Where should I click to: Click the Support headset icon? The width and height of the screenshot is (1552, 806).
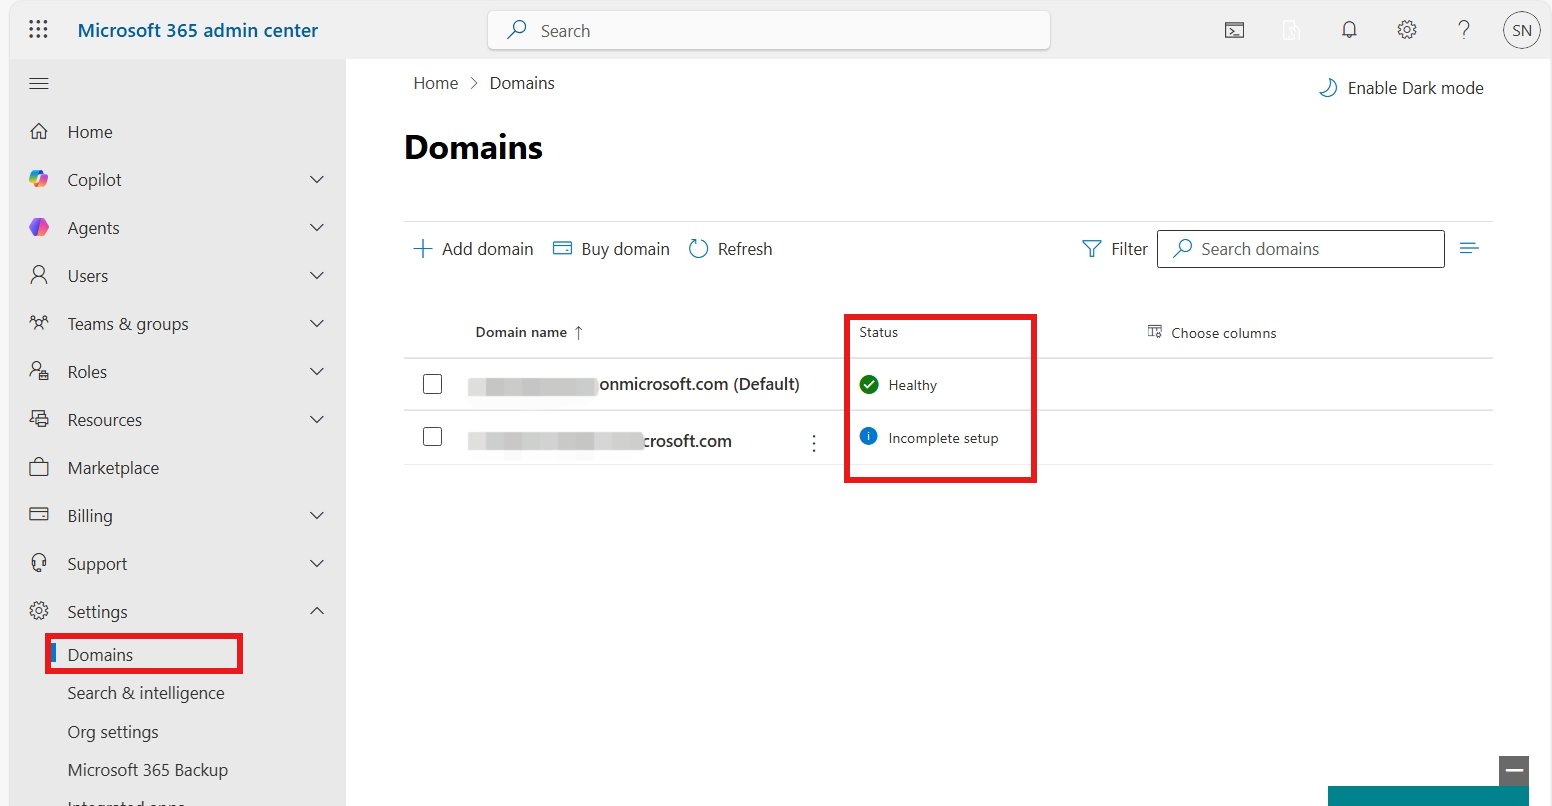pyautogui.click(x=39, y=563)
